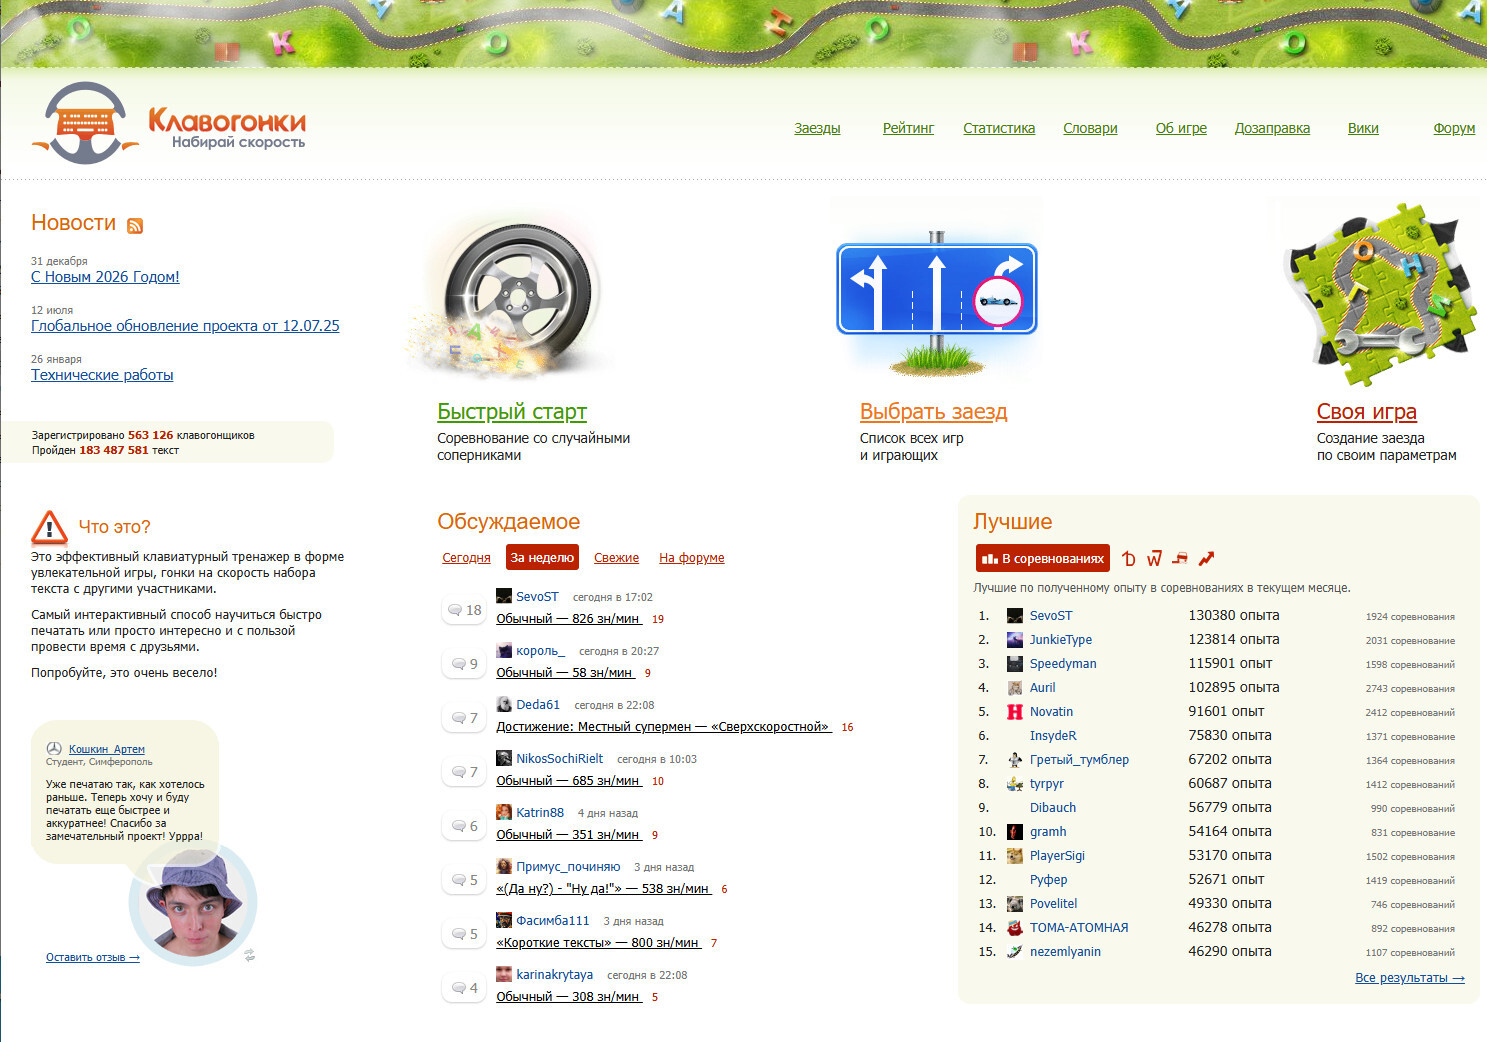Switch to the Сегодня discussion tab
Screen dimensions: 1487x1042
[466, 558]
